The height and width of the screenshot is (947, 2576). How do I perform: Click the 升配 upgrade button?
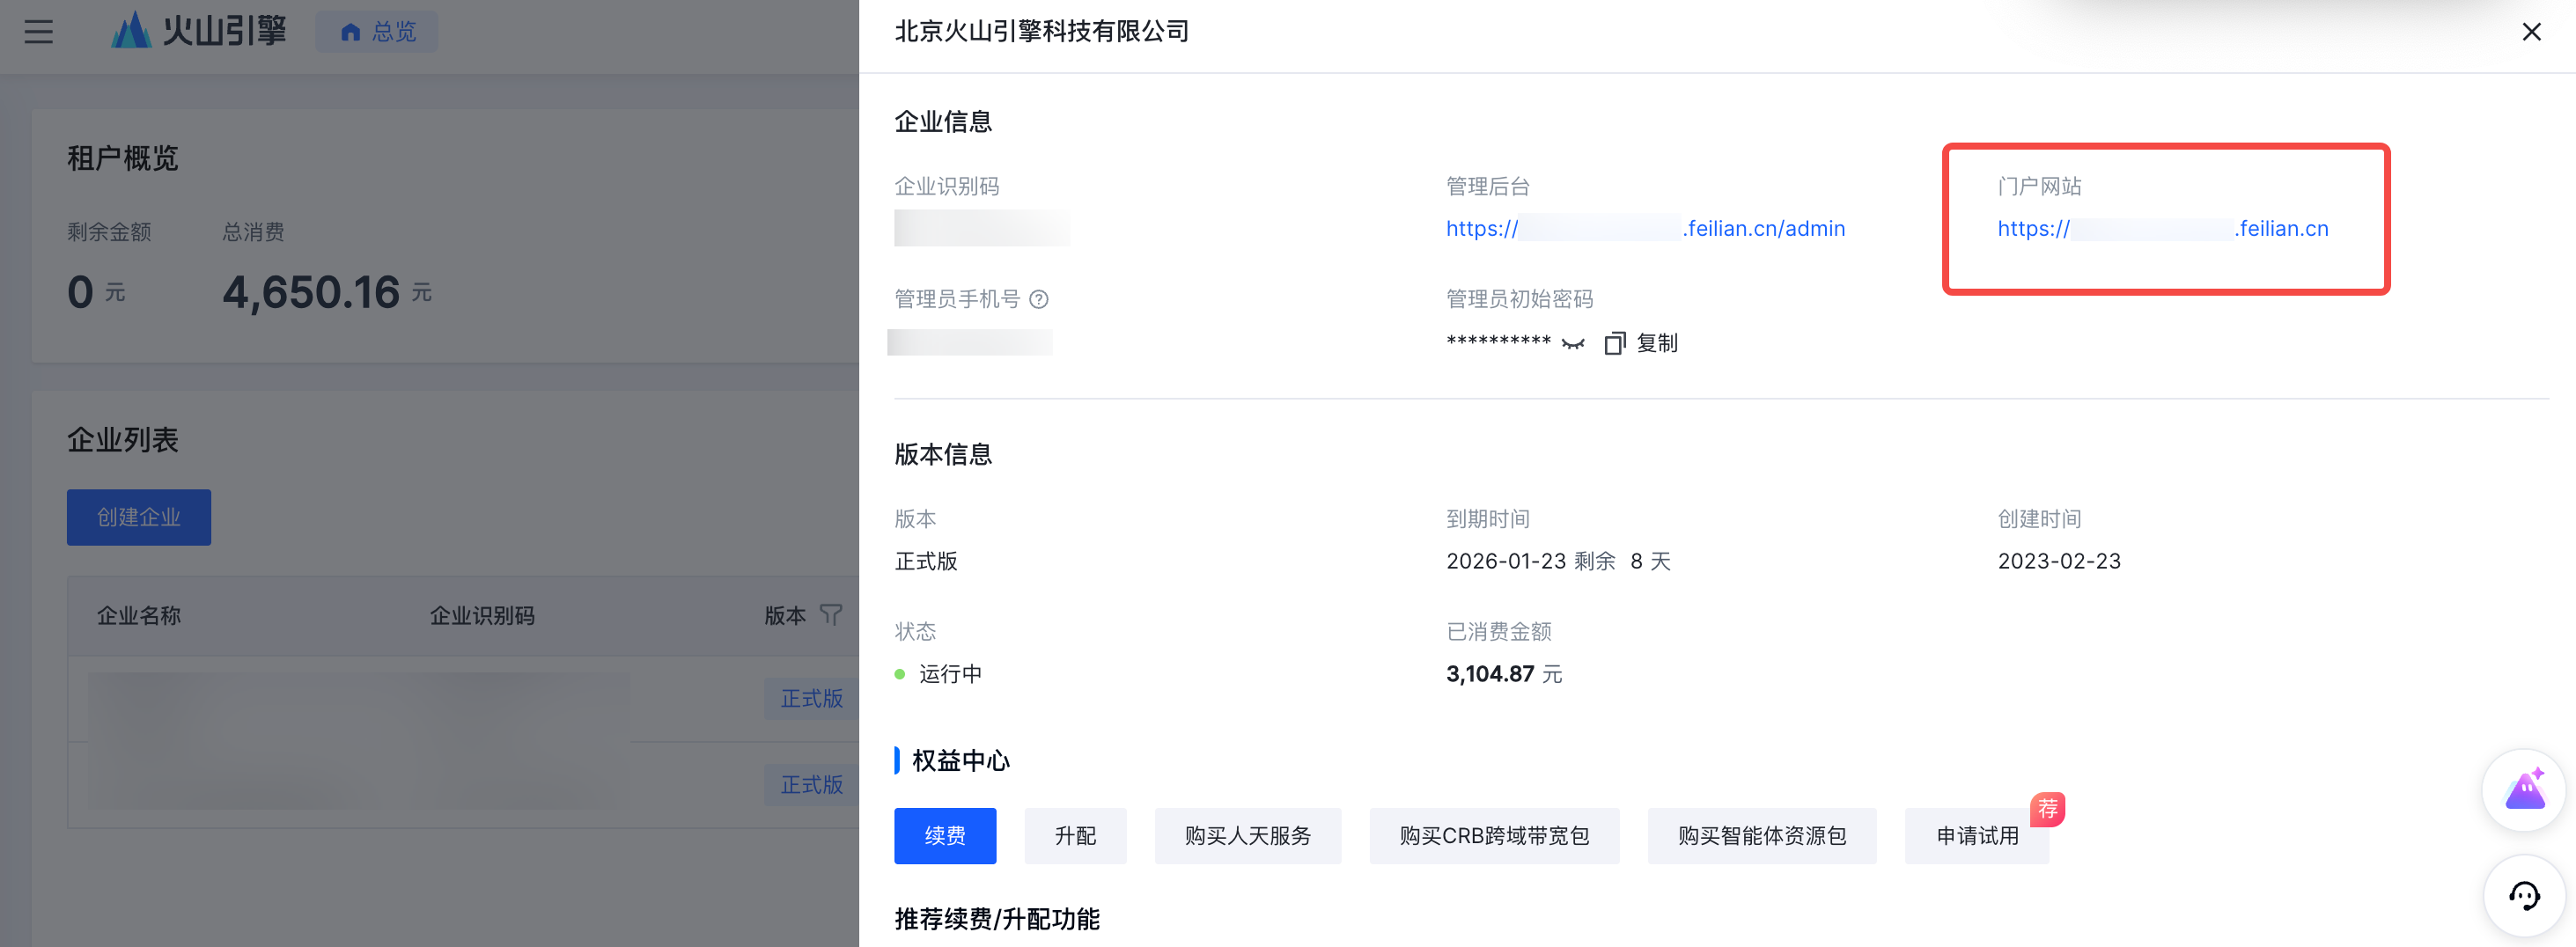(1075, 835)
